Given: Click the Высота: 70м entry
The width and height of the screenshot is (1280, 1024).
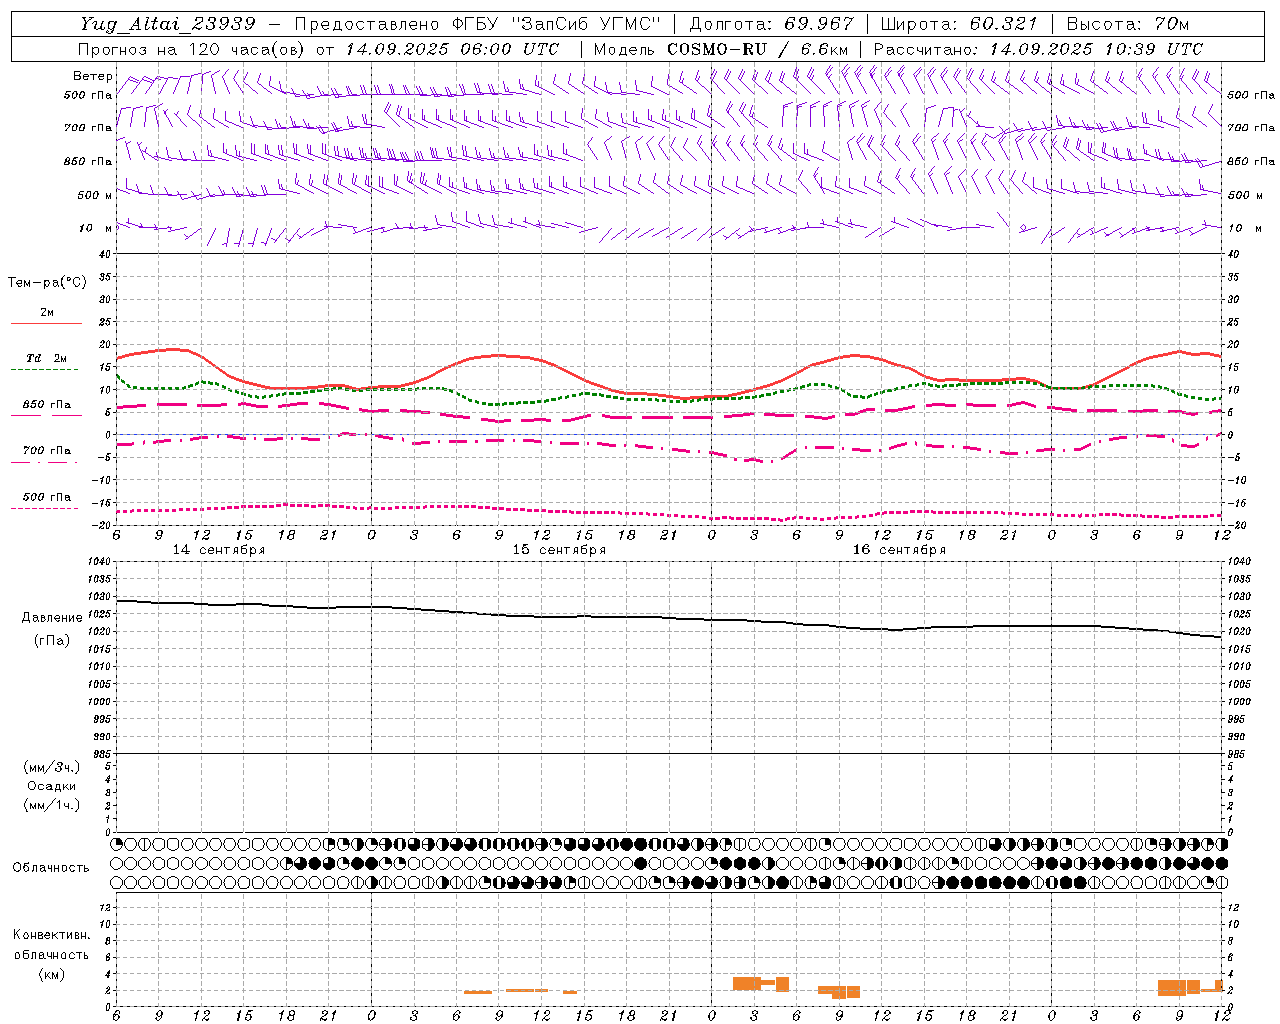Looking at the screenshot, I should point(1127,24).
